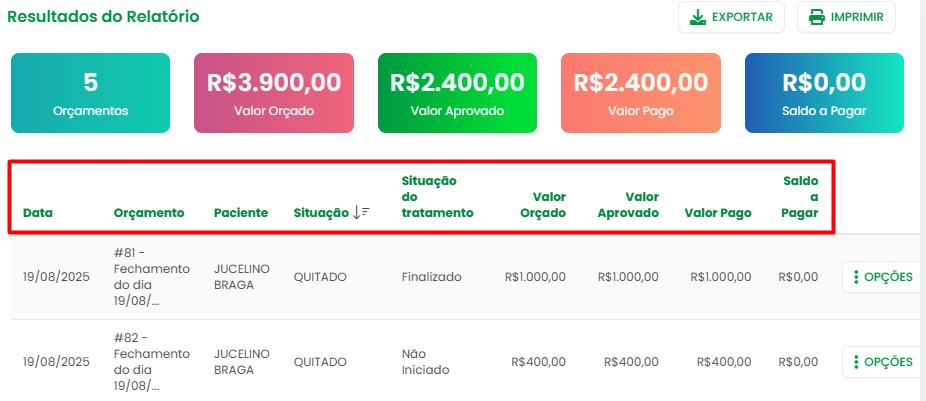Screen dimensions: 926x401
Task: Open Opções dropdown for budget #81
Action: 881,277
